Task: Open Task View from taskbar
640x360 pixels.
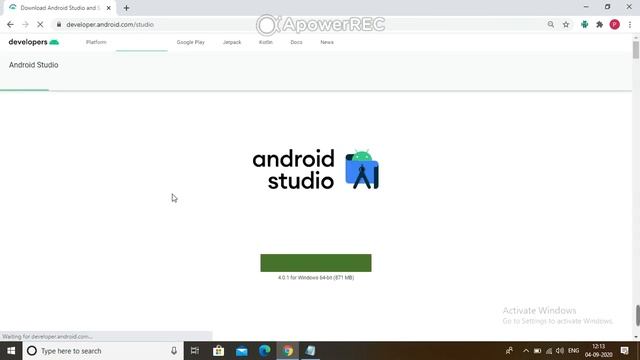Action: 195,351
